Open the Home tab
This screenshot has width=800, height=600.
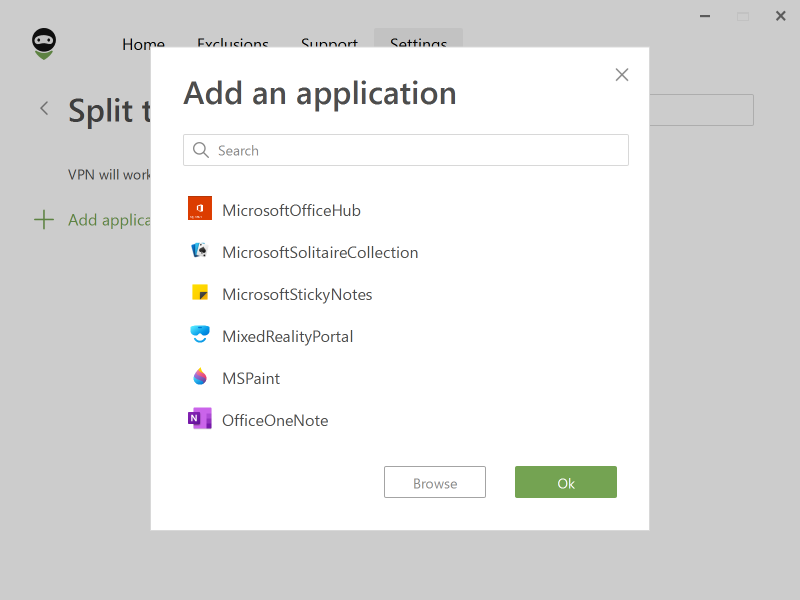point(143,42)
